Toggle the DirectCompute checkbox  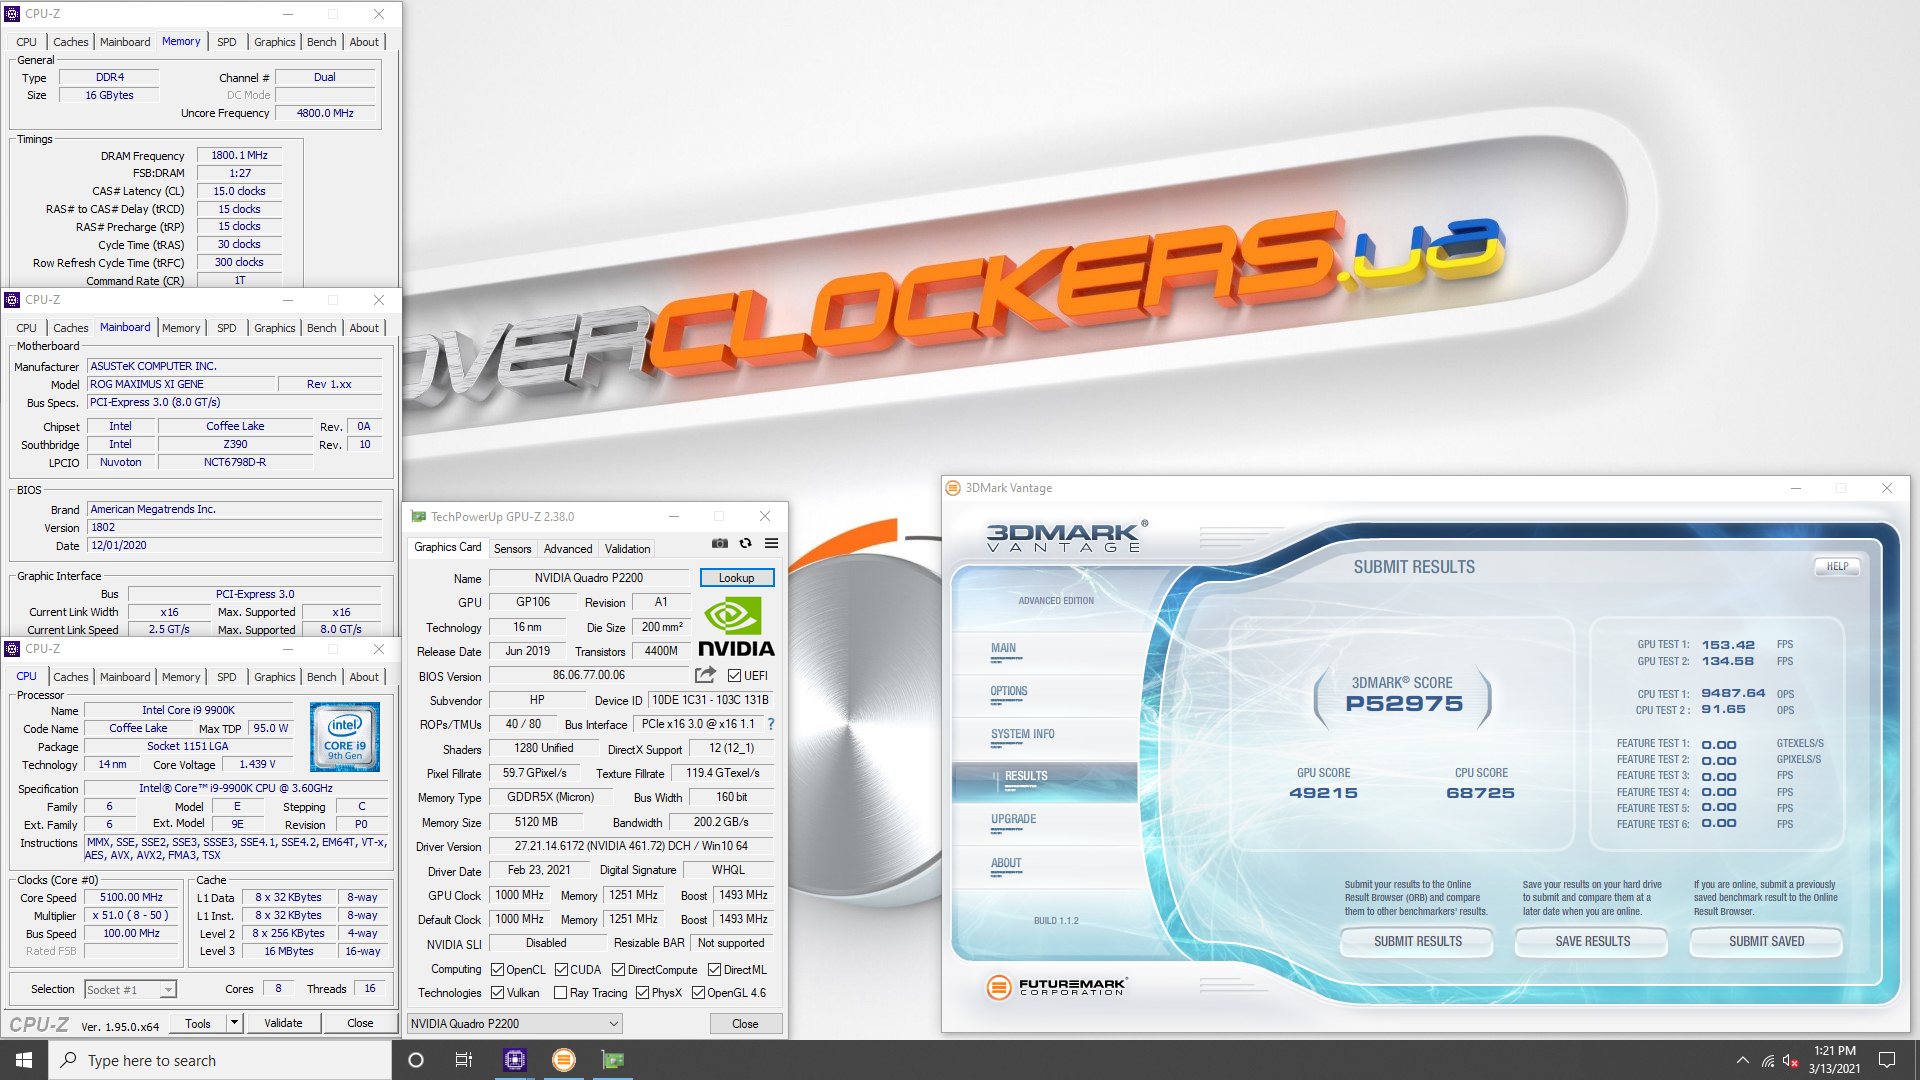[x=619, y=970]
